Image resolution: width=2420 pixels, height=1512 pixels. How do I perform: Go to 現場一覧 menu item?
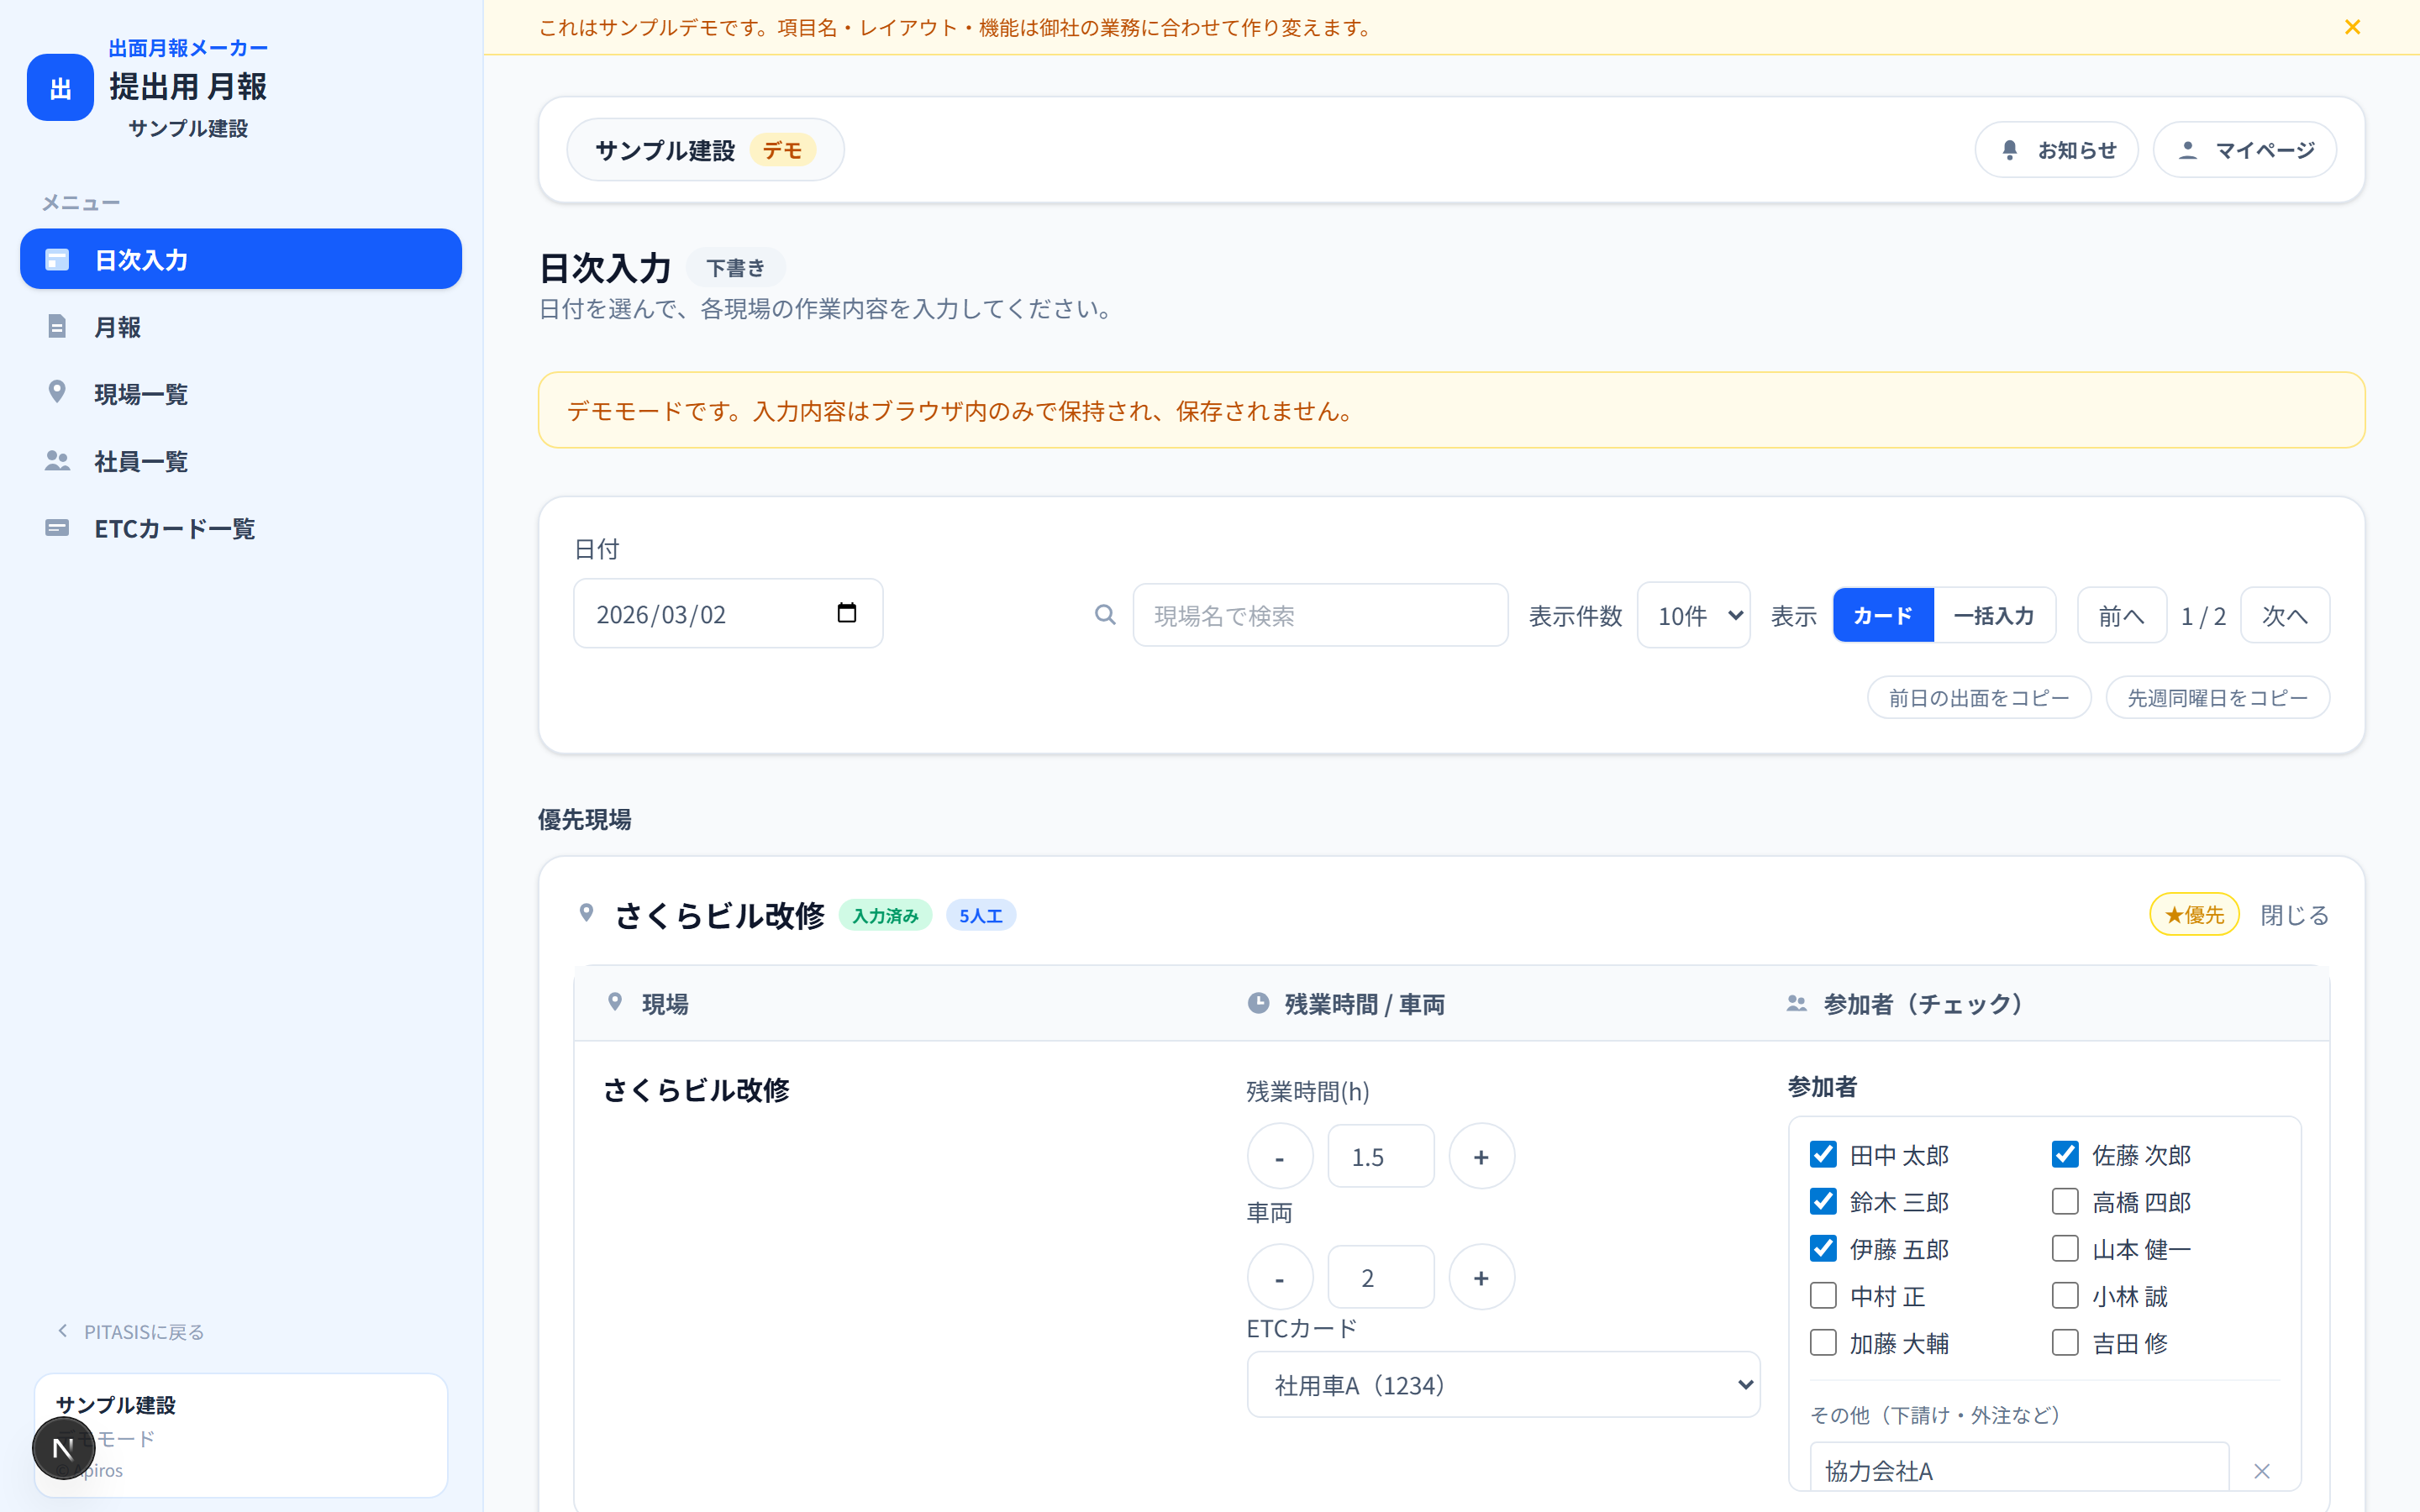(x=241, y=393)
